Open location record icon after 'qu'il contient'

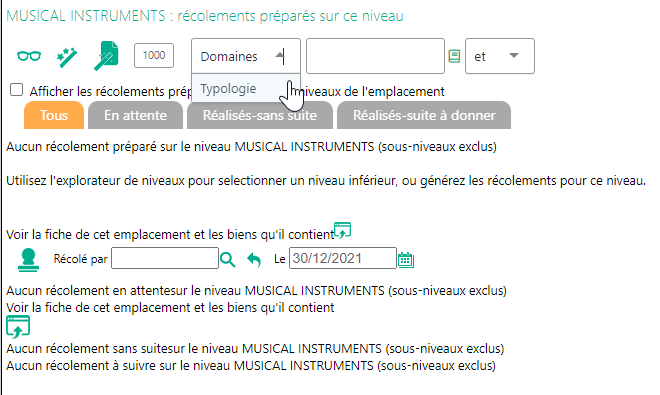pyautogui.click(x=343, y=230)
